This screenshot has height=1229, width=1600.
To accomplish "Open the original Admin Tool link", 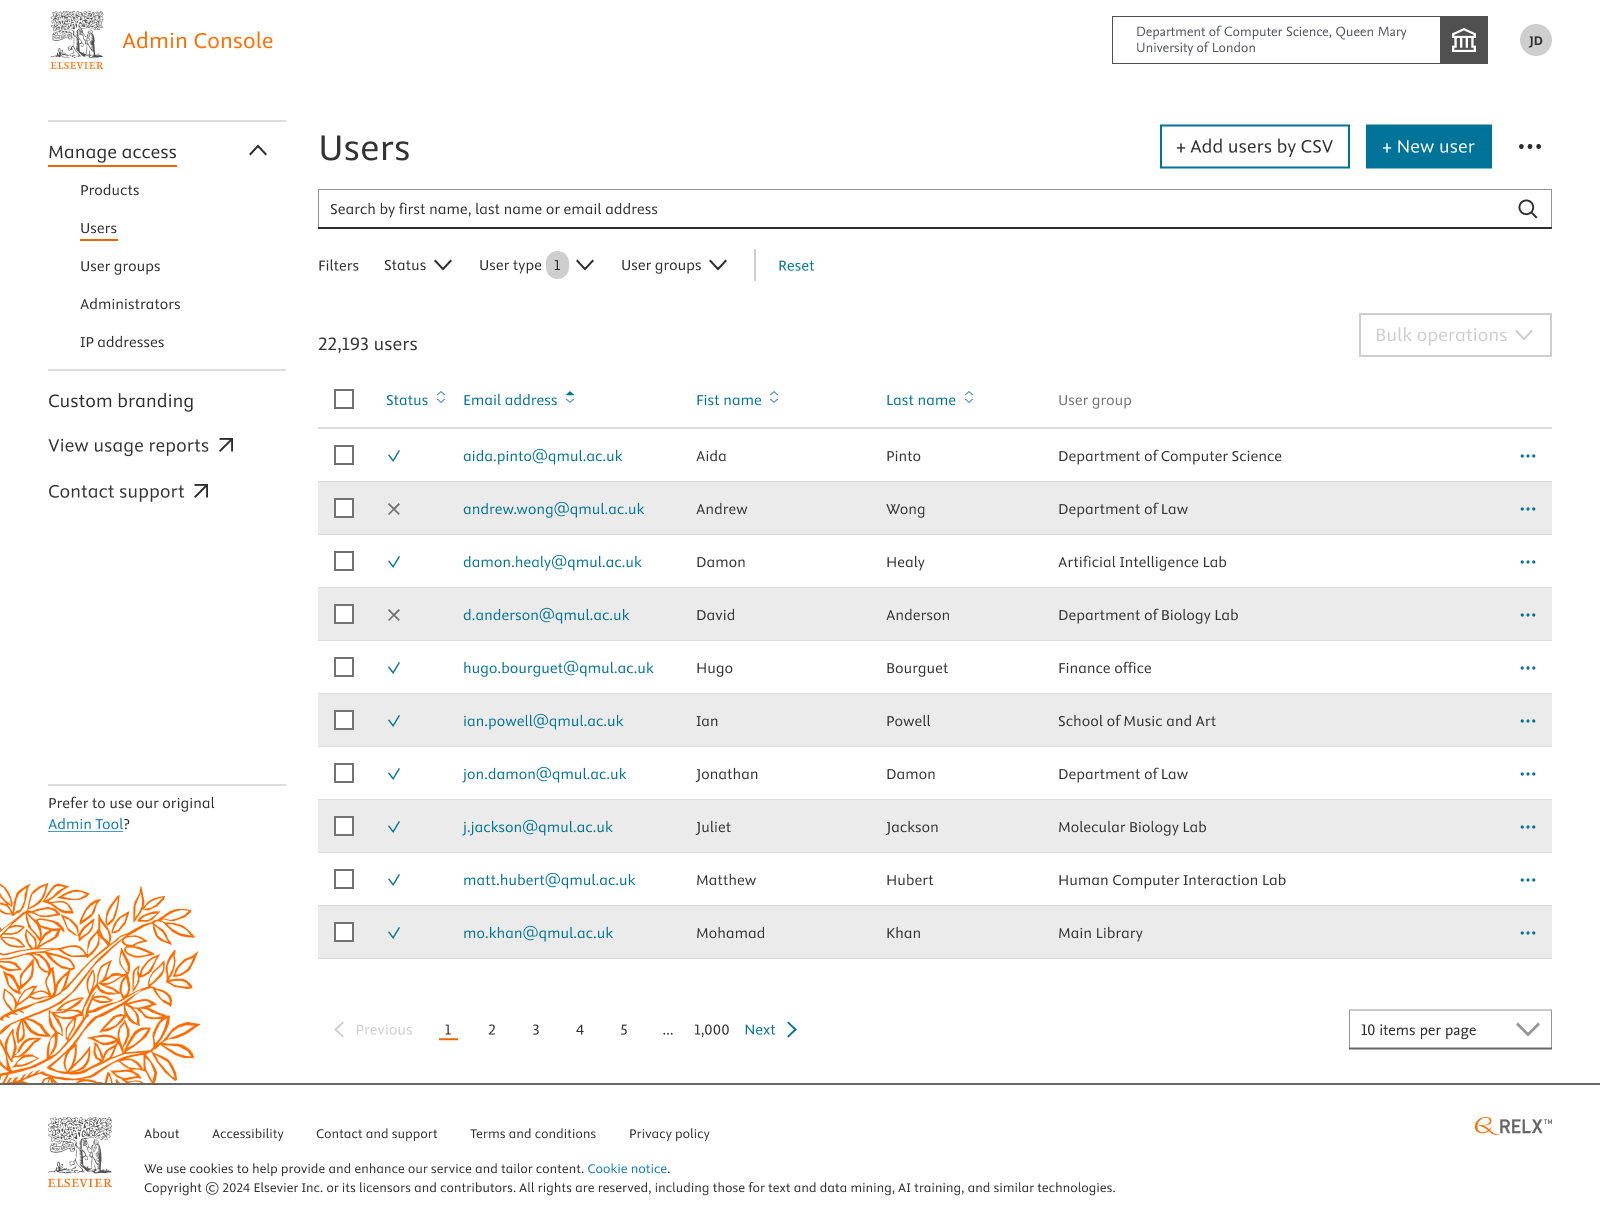I will 86,824.
